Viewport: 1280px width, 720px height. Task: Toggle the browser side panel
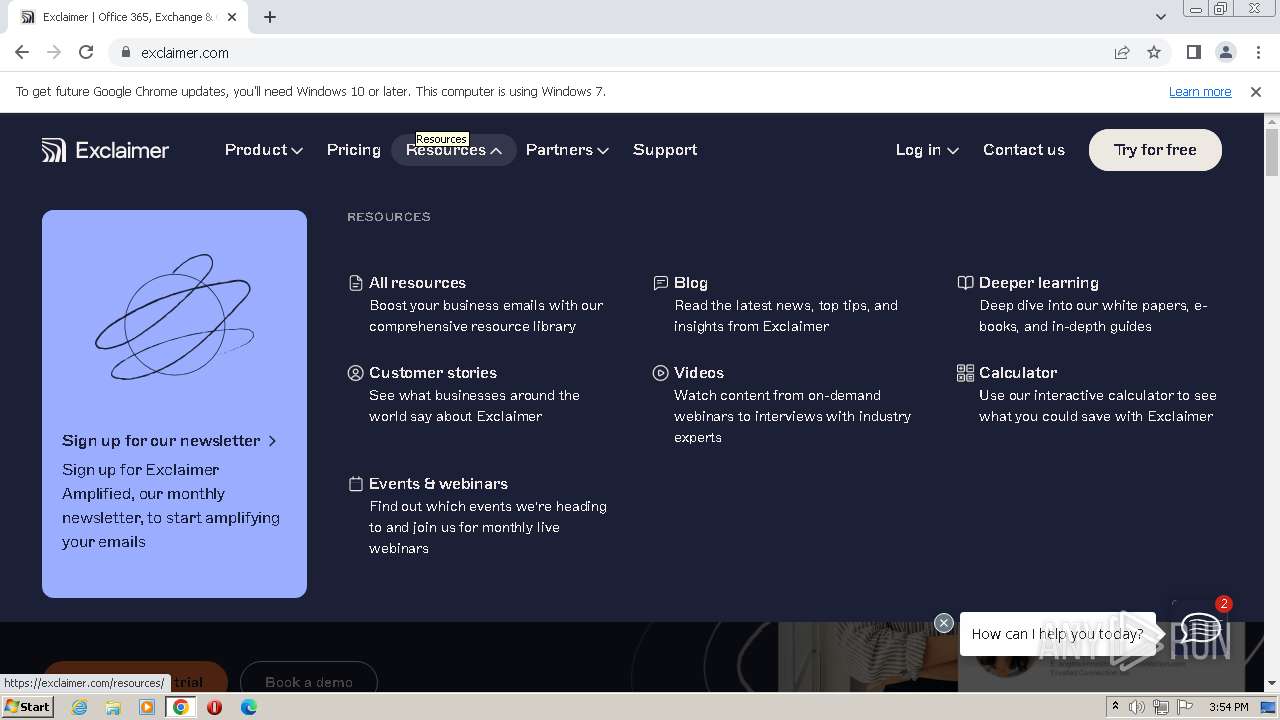coord(1193,52)
